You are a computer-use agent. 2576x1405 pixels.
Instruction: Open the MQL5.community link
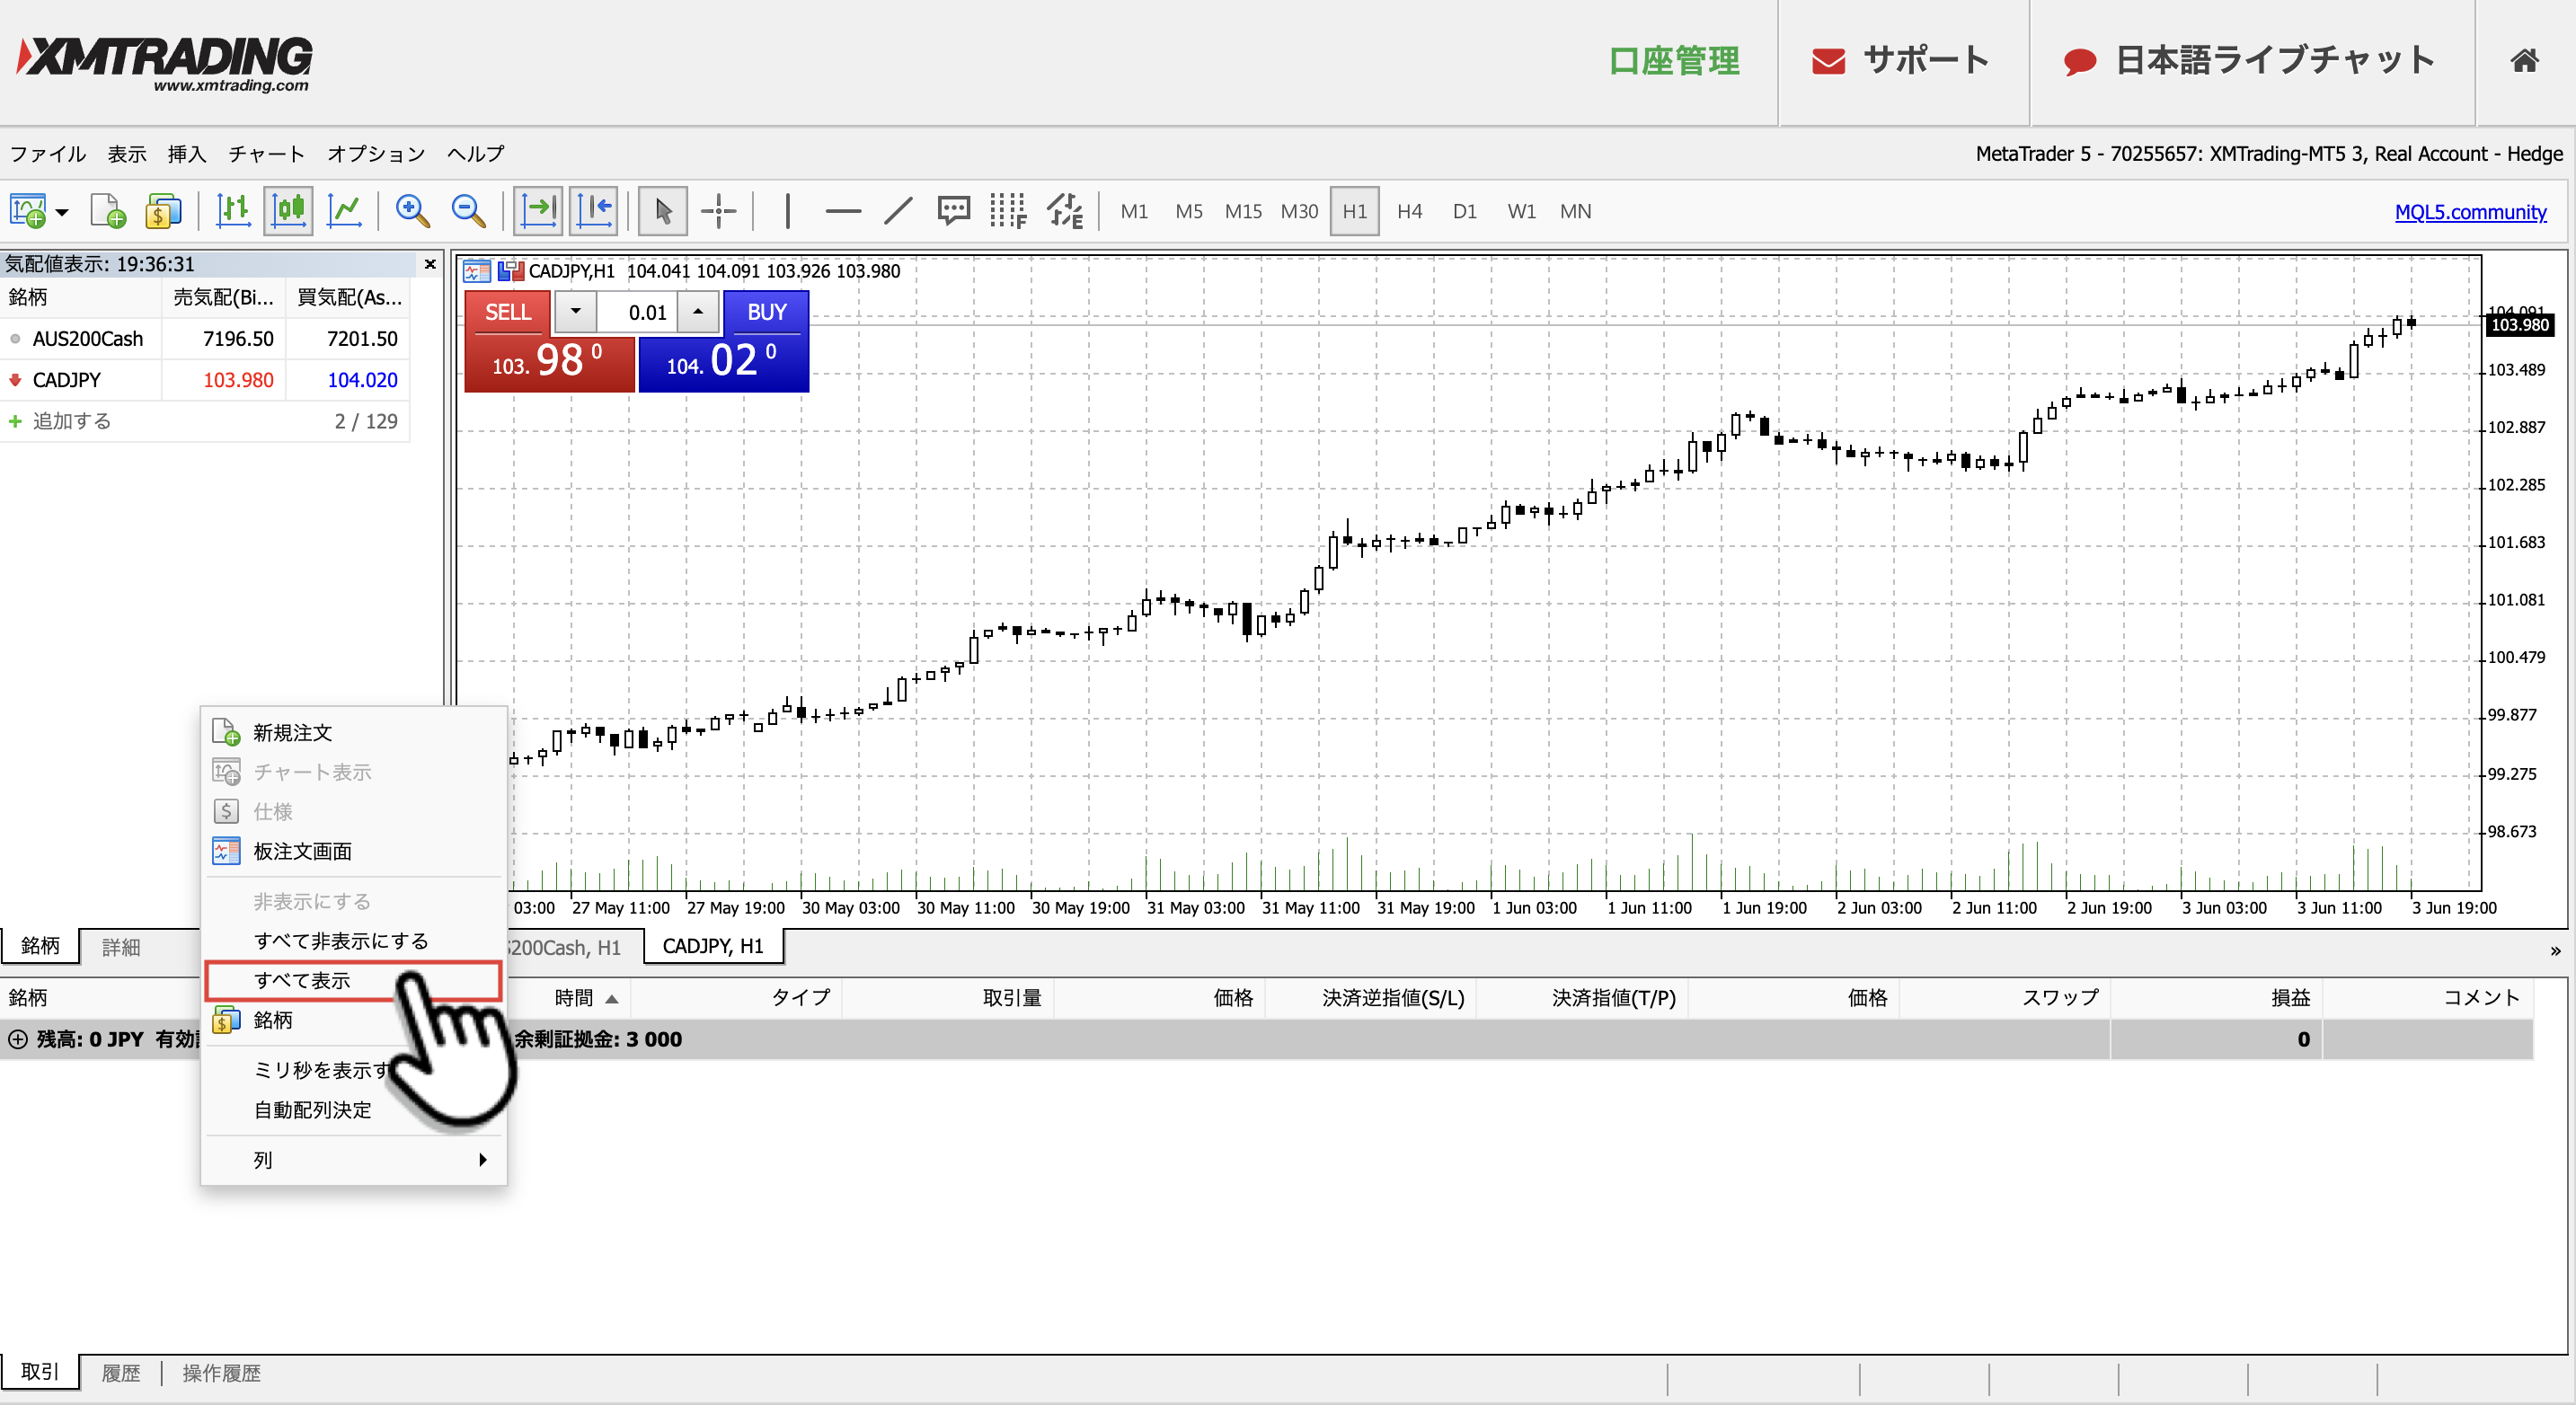(2470, 211)
